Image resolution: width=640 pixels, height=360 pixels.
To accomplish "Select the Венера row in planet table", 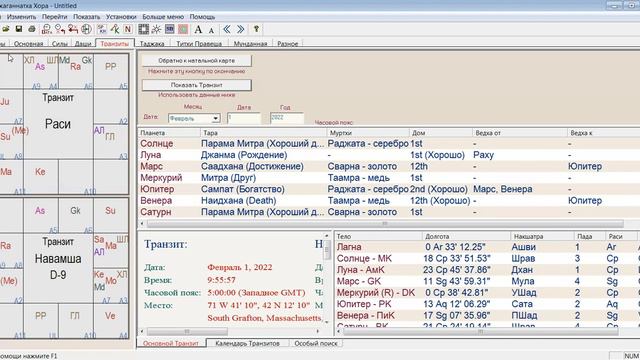I will point(389,201).
